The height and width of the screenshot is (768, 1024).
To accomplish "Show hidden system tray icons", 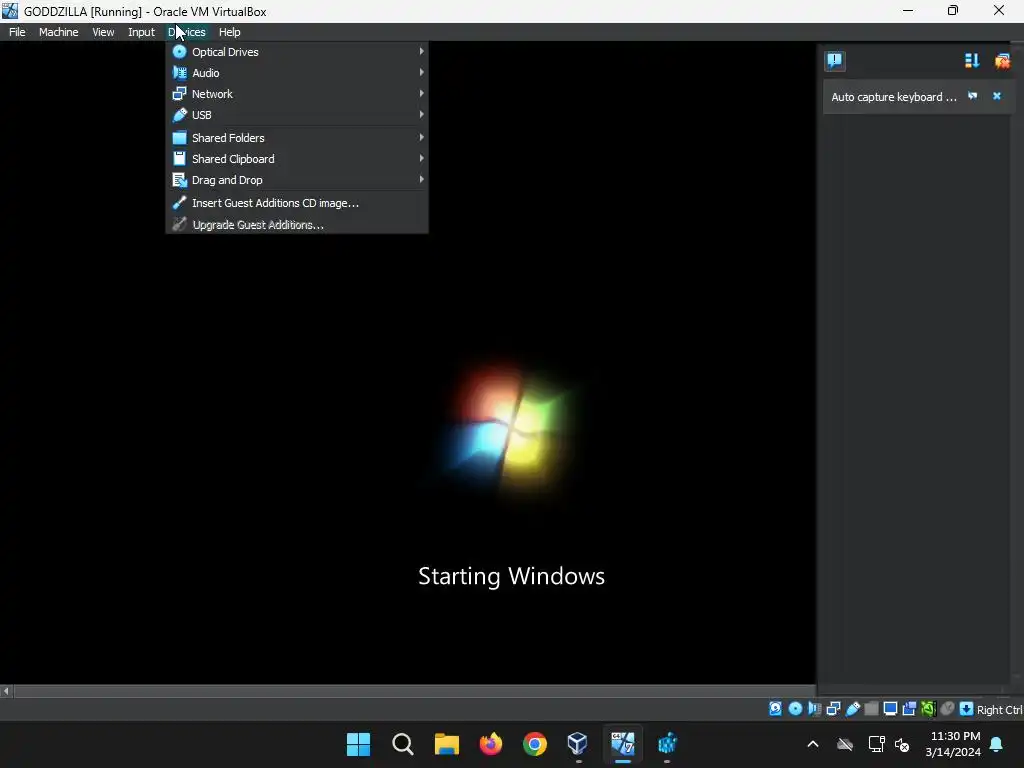I will [x=812, y=744].
